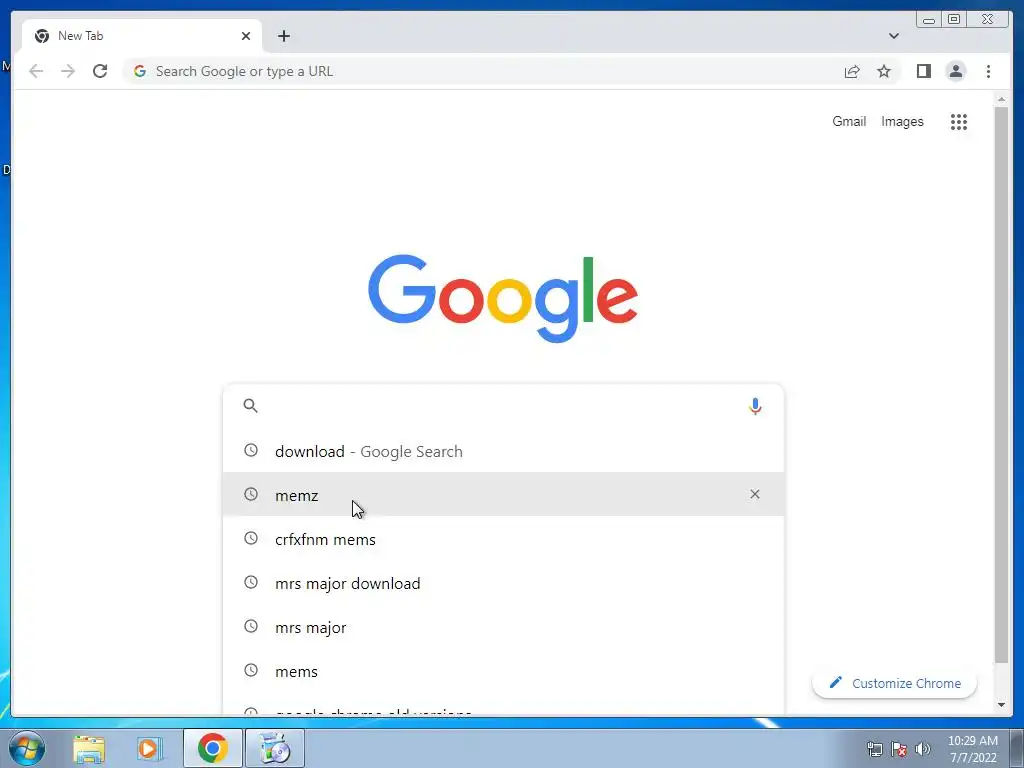Open a new tab with plus button
Image resolution: width=1024 pixels, height=768 pixels.
pyautogui.click(x=283, y=36)
